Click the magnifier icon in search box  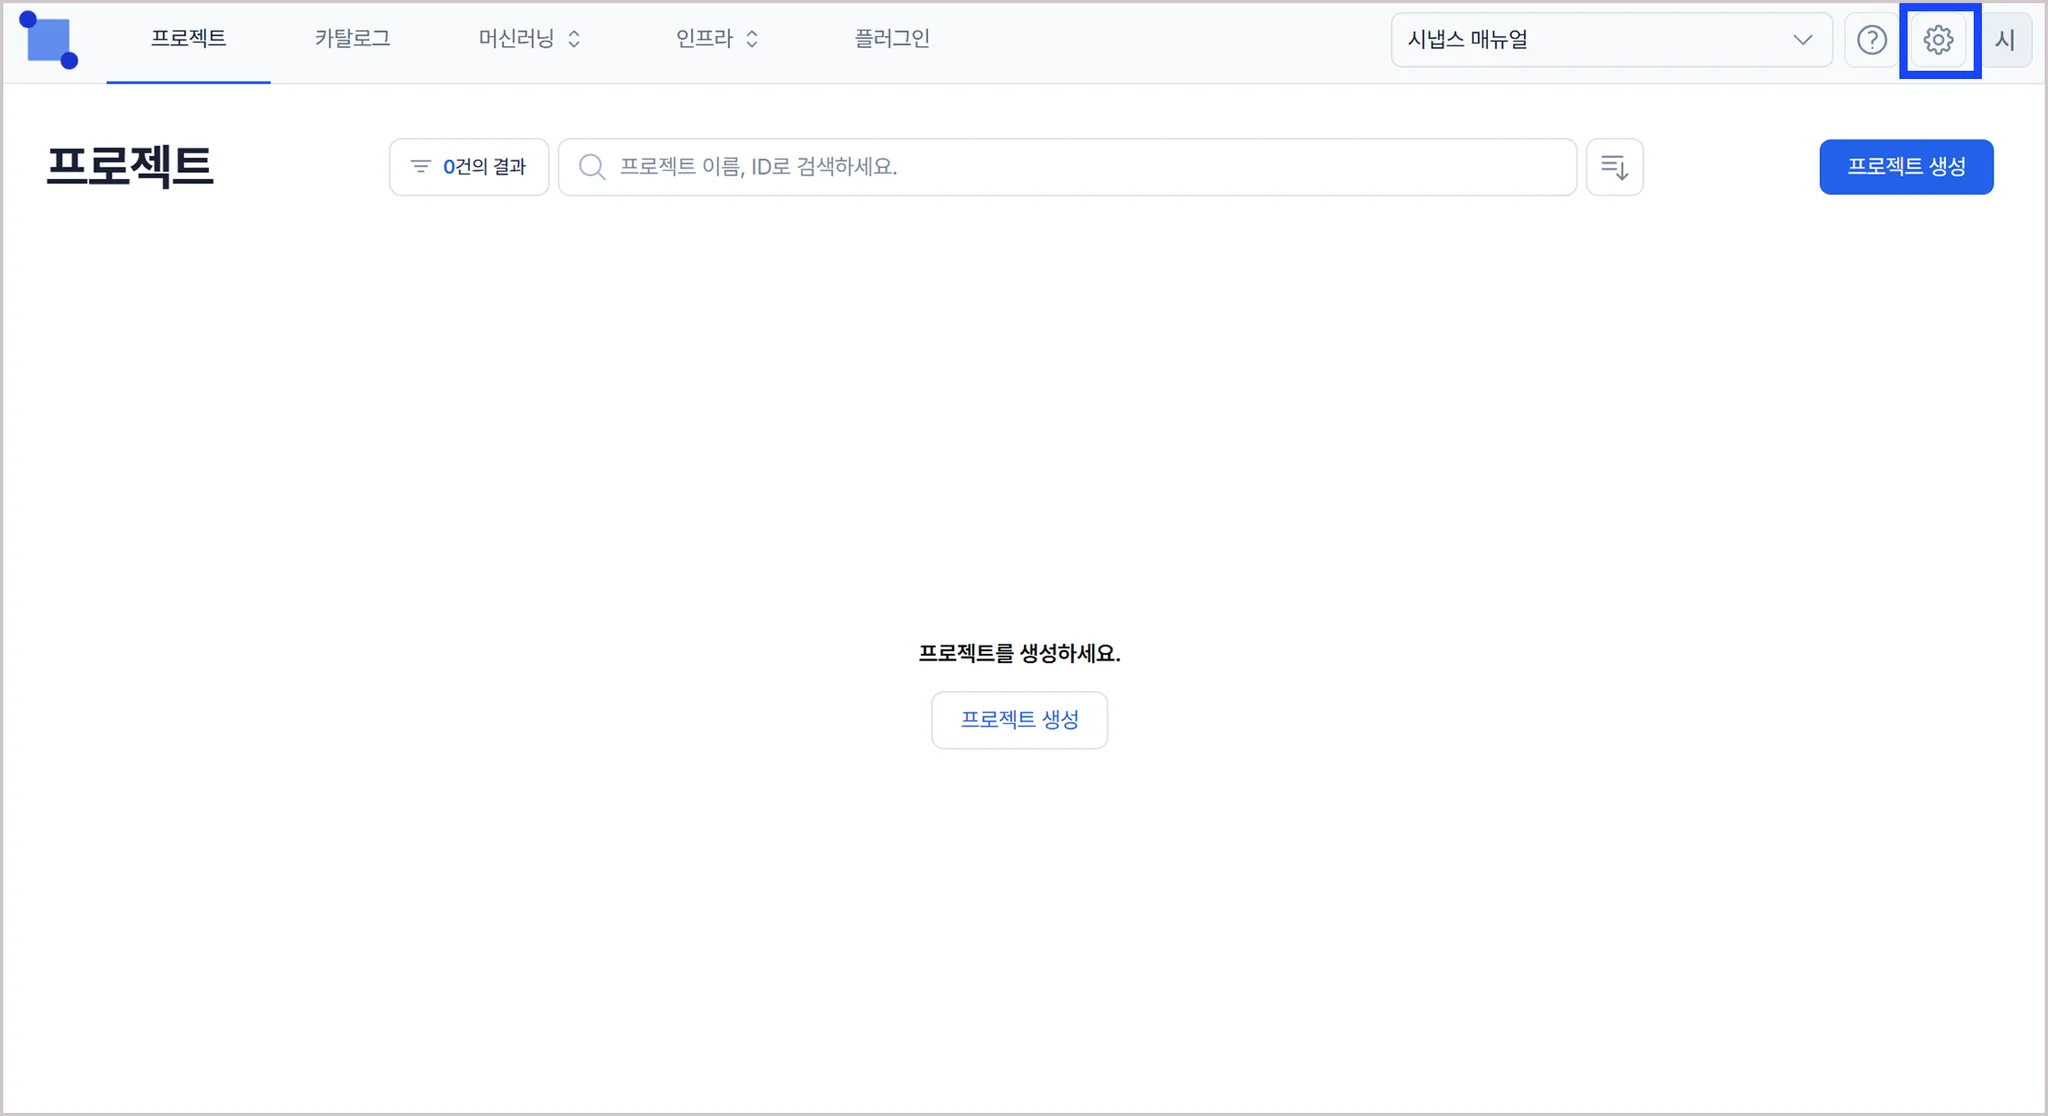coord(592,167)
